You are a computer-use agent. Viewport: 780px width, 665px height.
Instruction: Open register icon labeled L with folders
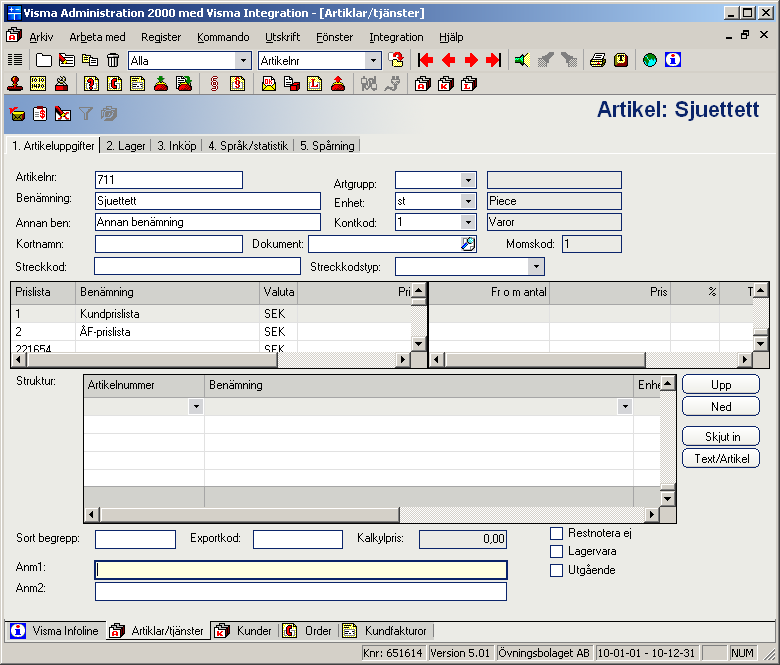tap(469, 84)
